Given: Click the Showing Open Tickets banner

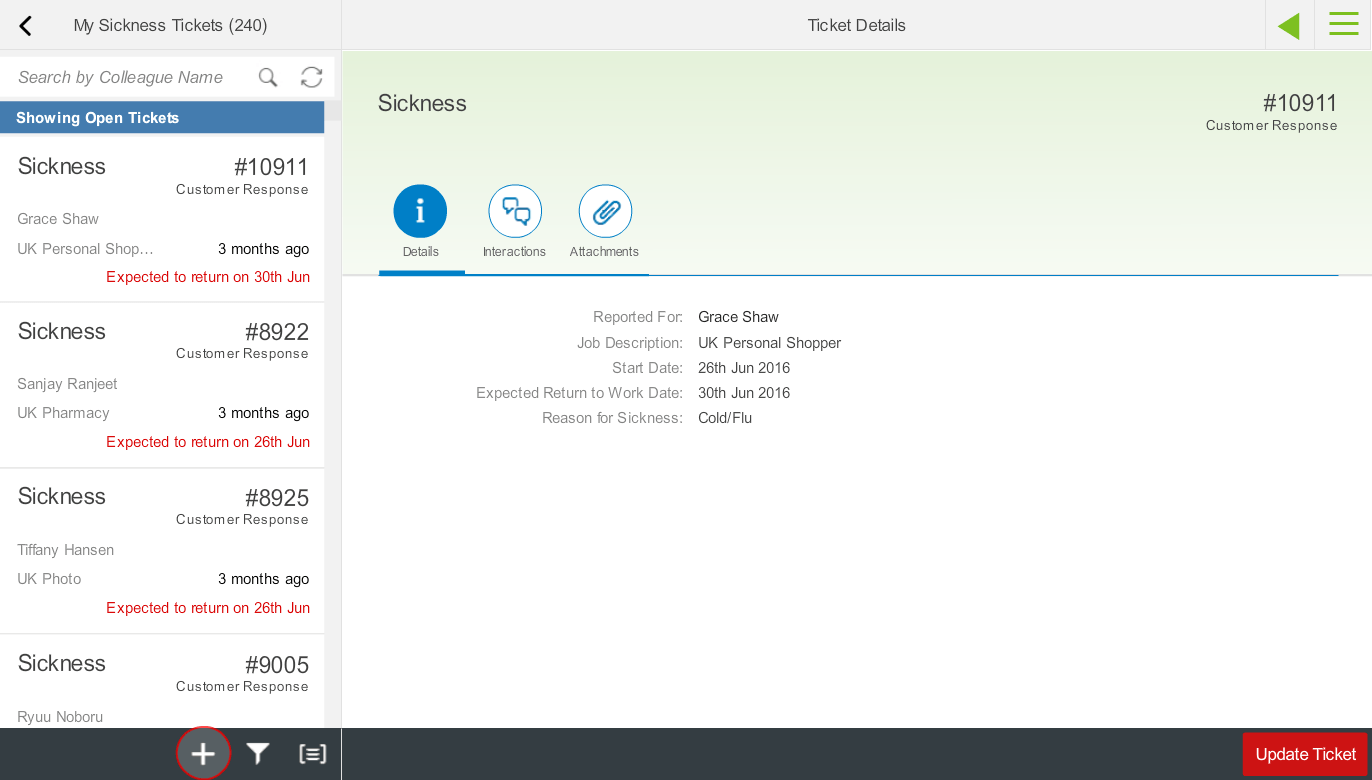Looking at the screenshot, I should (x=162, y=117).
